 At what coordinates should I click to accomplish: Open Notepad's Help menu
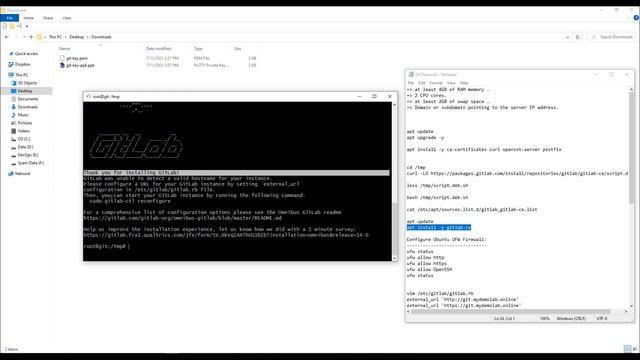[x=464, y=83]
